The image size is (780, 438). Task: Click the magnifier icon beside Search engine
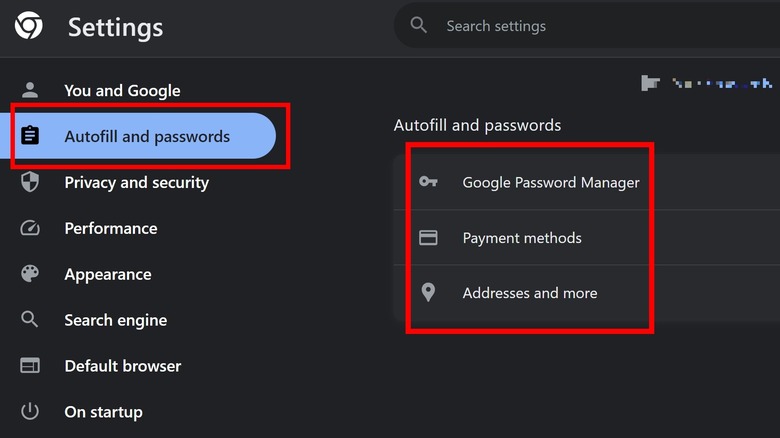[x=30, y=320]
